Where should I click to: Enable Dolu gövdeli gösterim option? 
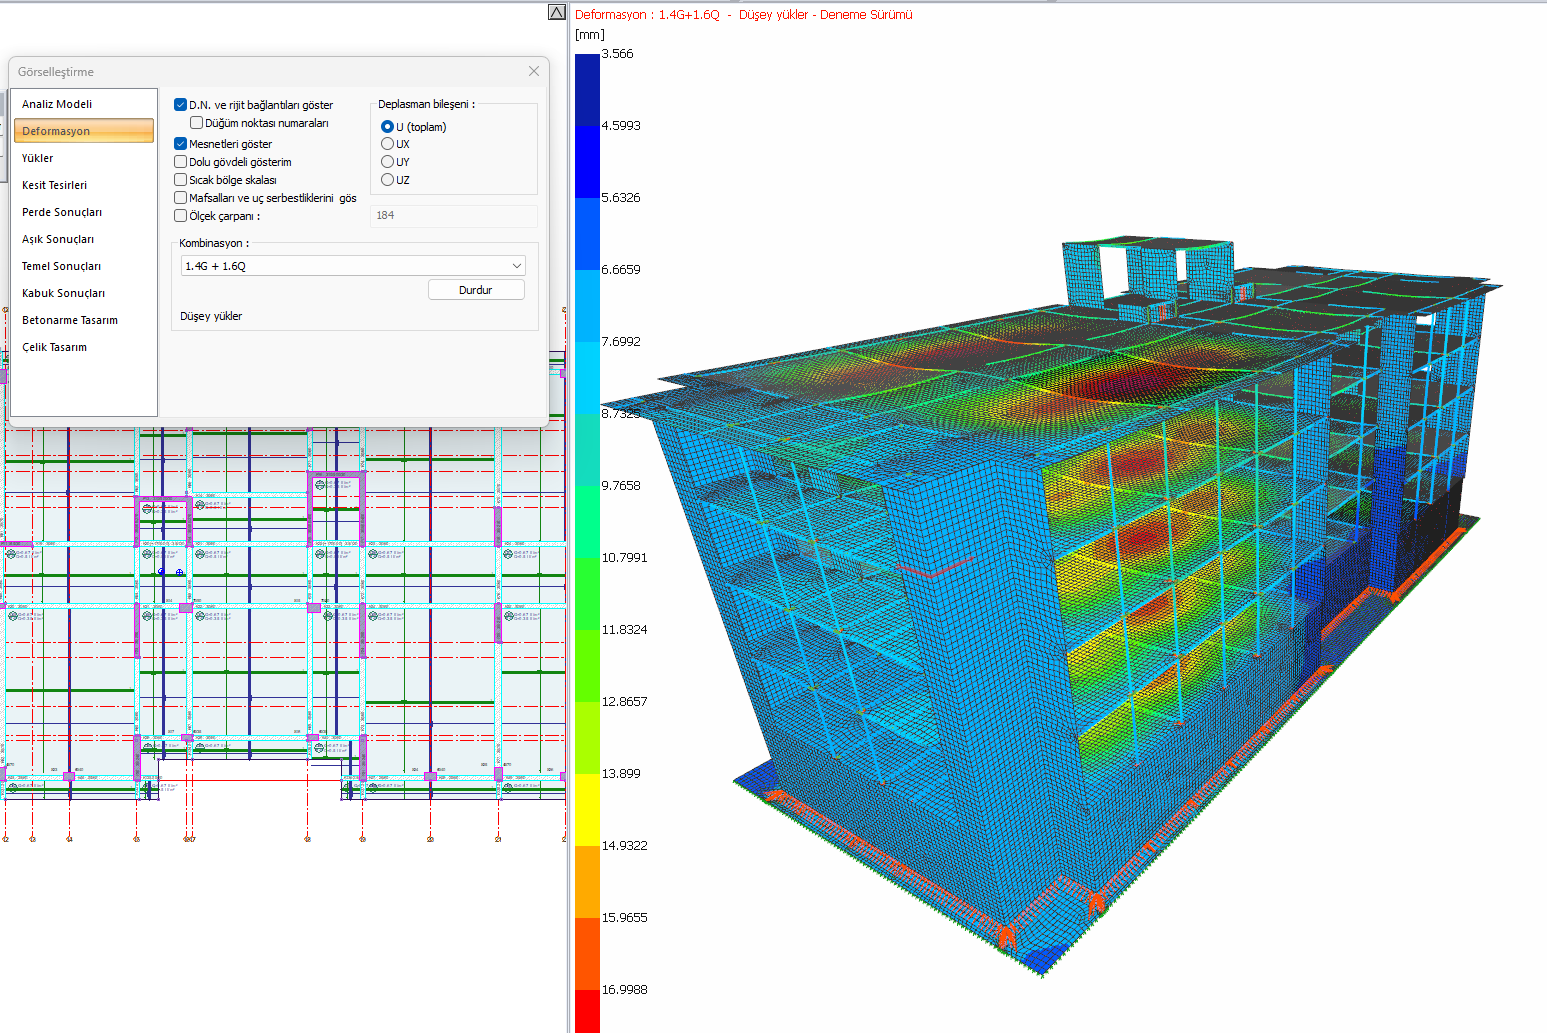181,162
